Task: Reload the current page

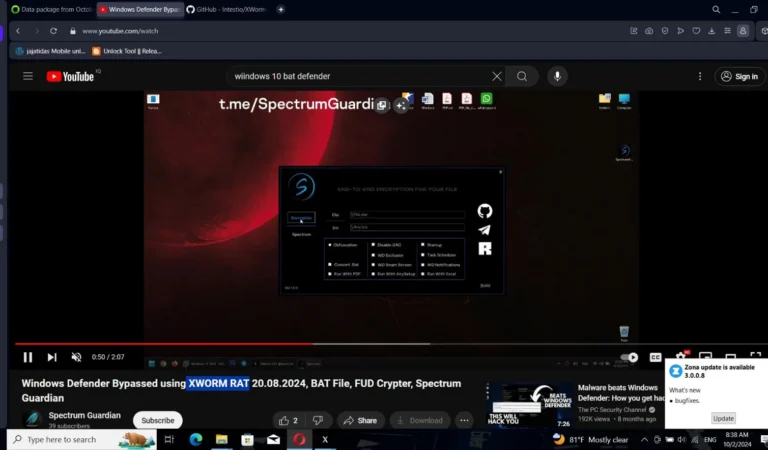Action: tap(53, 31)
